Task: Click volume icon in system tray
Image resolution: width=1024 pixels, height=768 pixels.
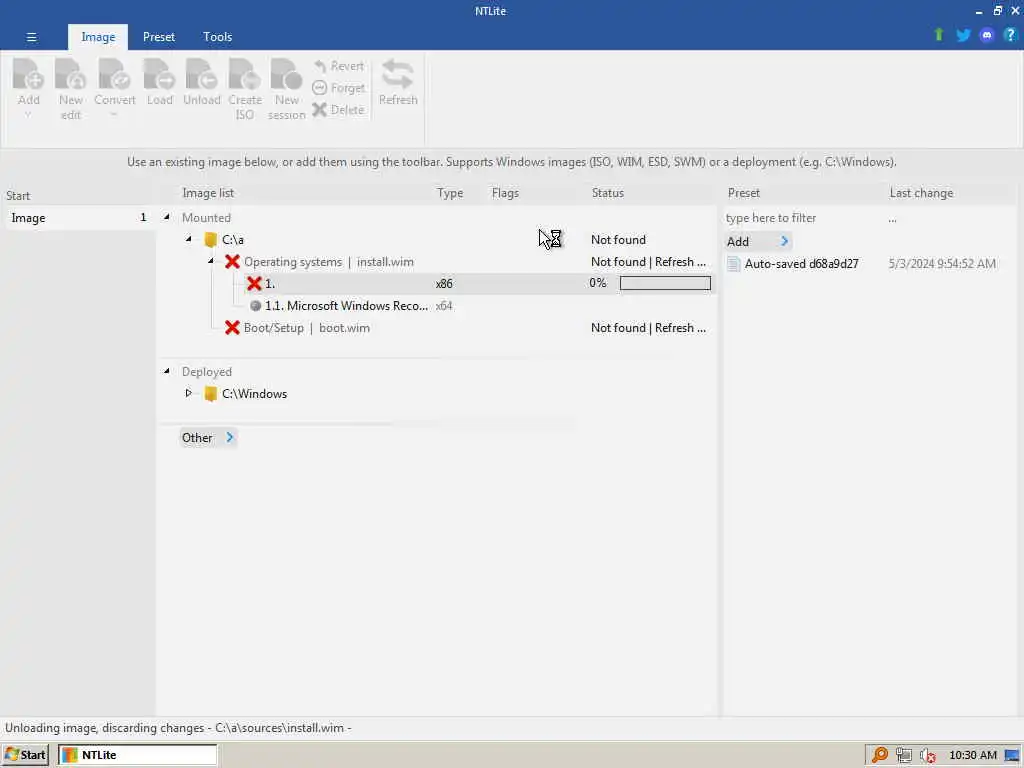Action: click(927, 756)
